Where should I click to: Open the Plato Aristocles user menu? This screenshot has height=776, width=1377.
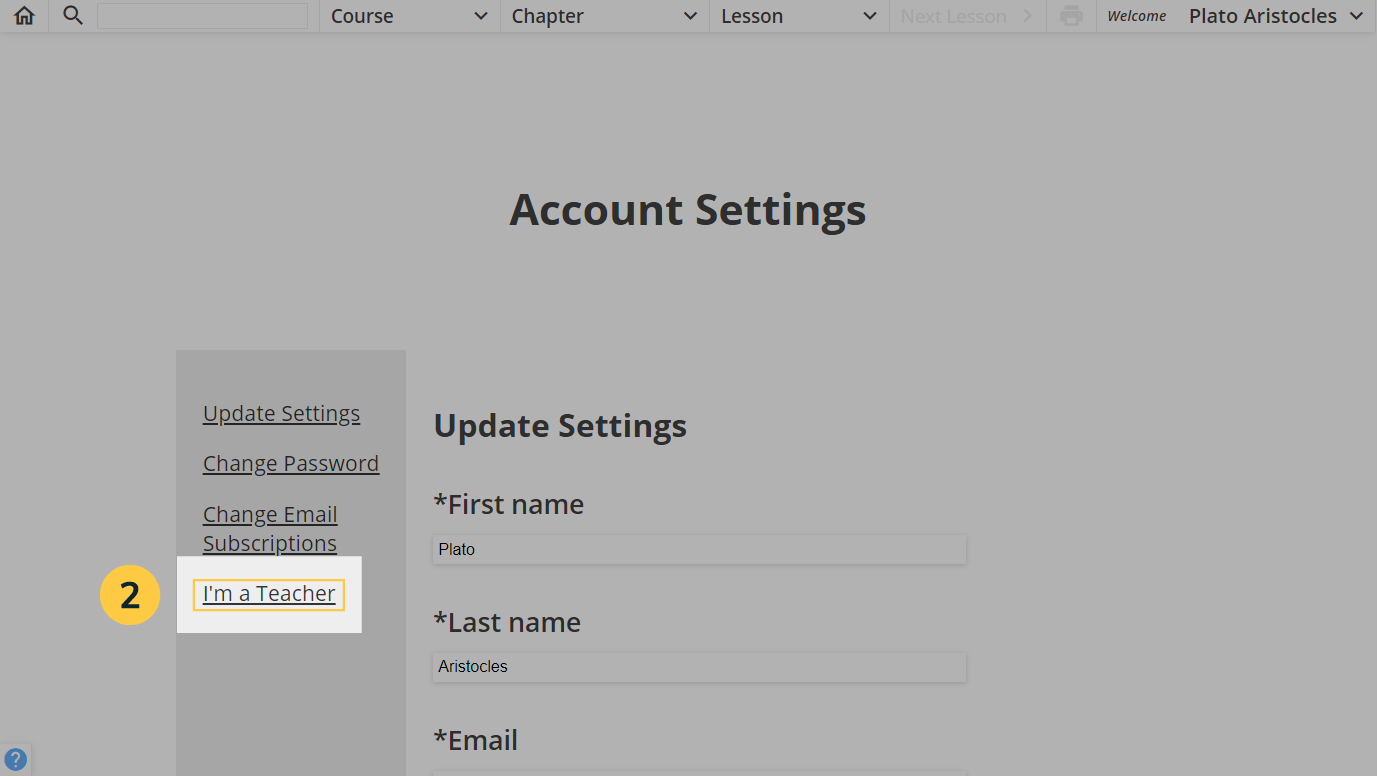pyautogui.click(x=1276, y=16)
